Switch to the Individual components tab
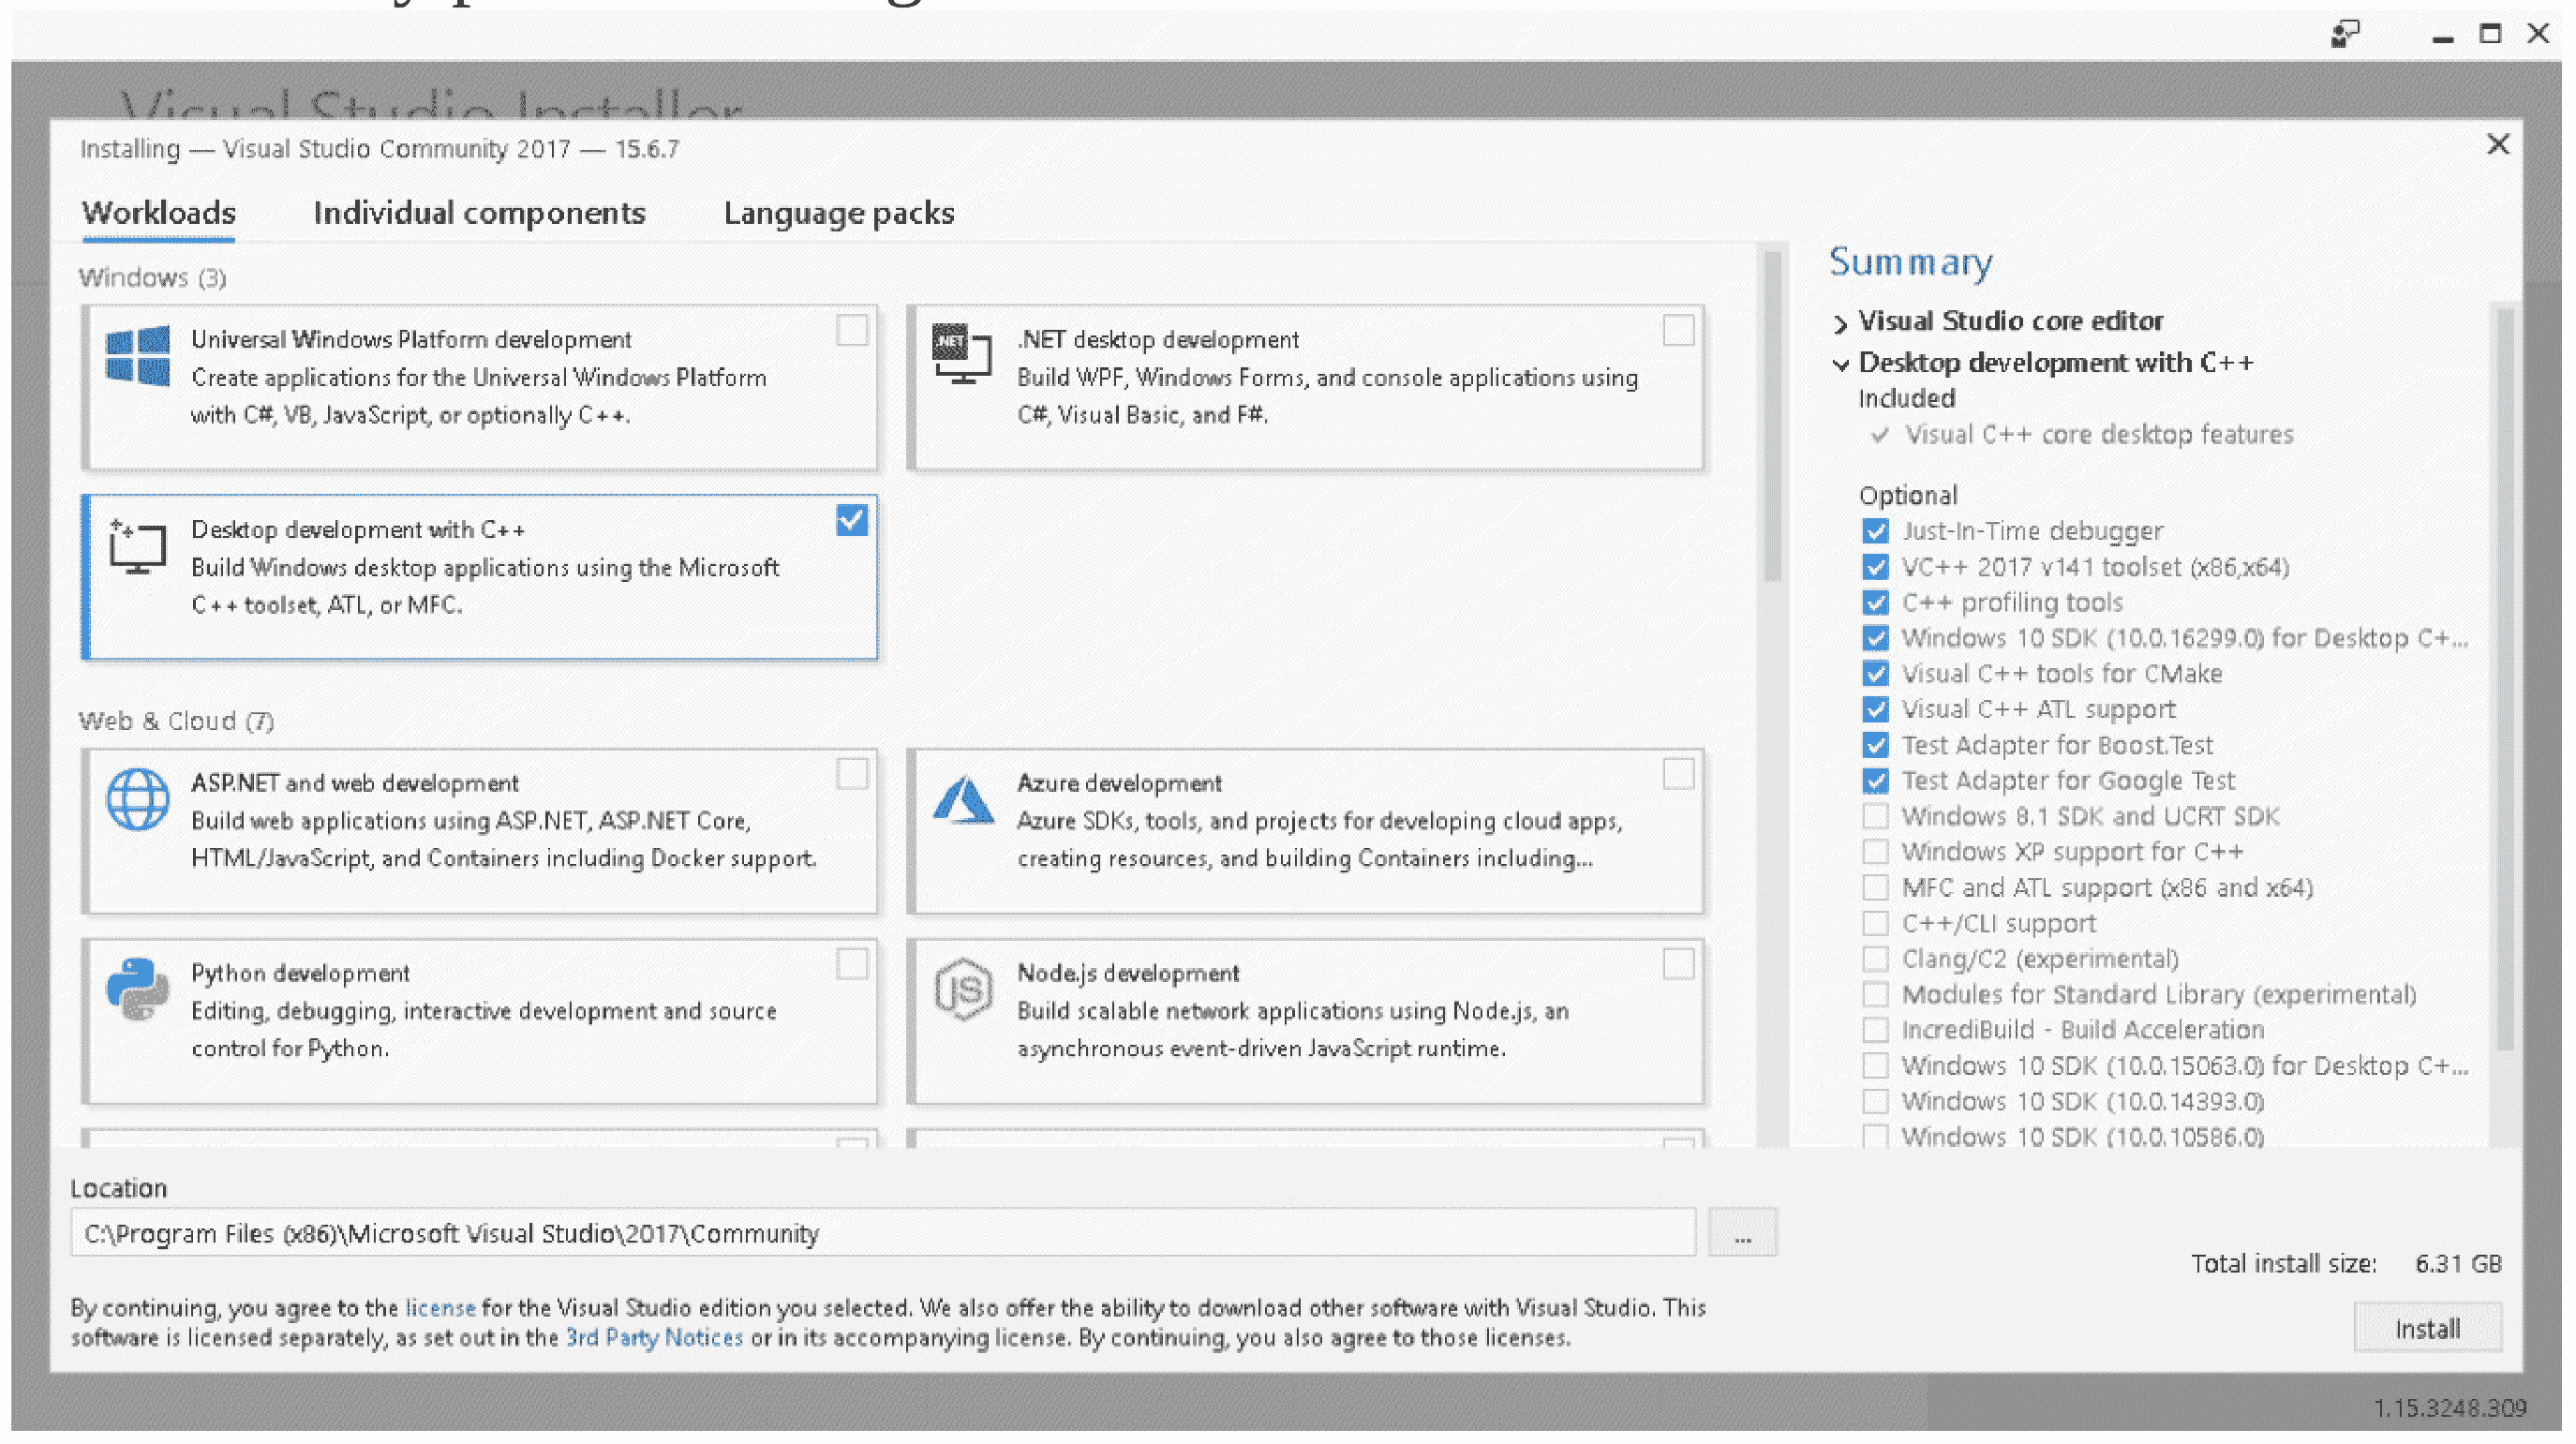This screenshot has width=2576, height=1444. click(x=479, y=213)
